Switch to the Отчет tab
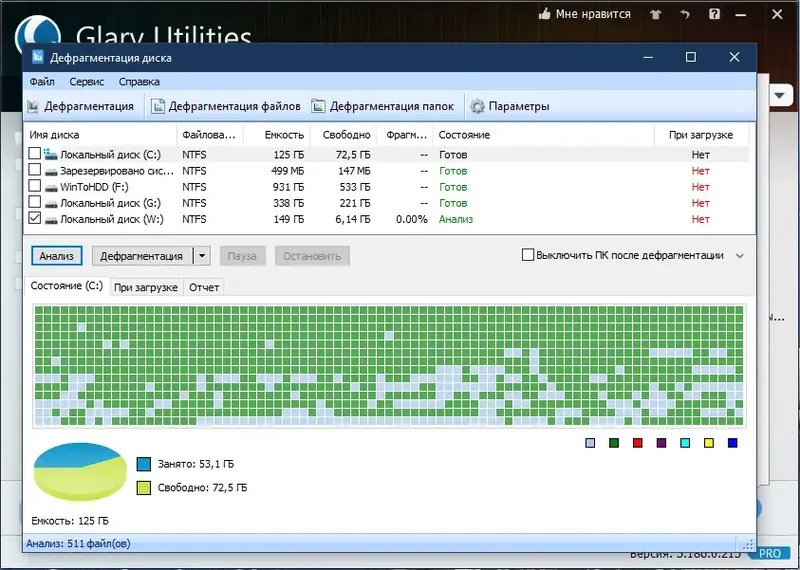 point(204,287)
